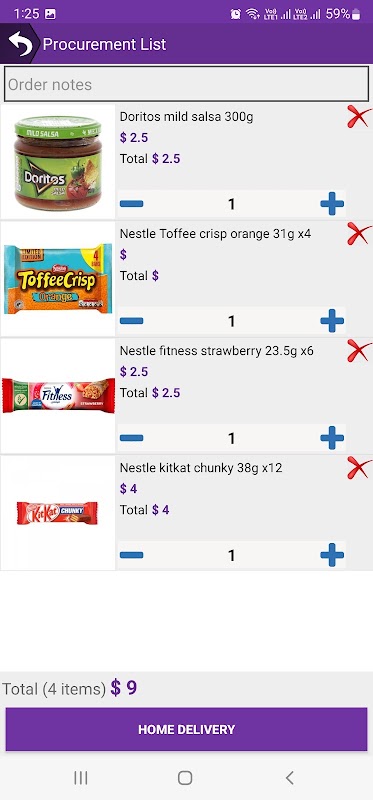This screenshot has width=373, height=800.
Task: Reduce Nestle fitness strawberry quantity
Action: click(132, 438)
